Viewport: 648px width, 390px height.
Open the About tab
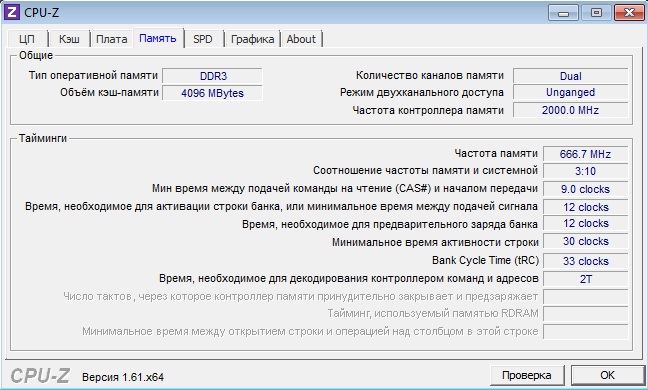(x=301, y=39)
